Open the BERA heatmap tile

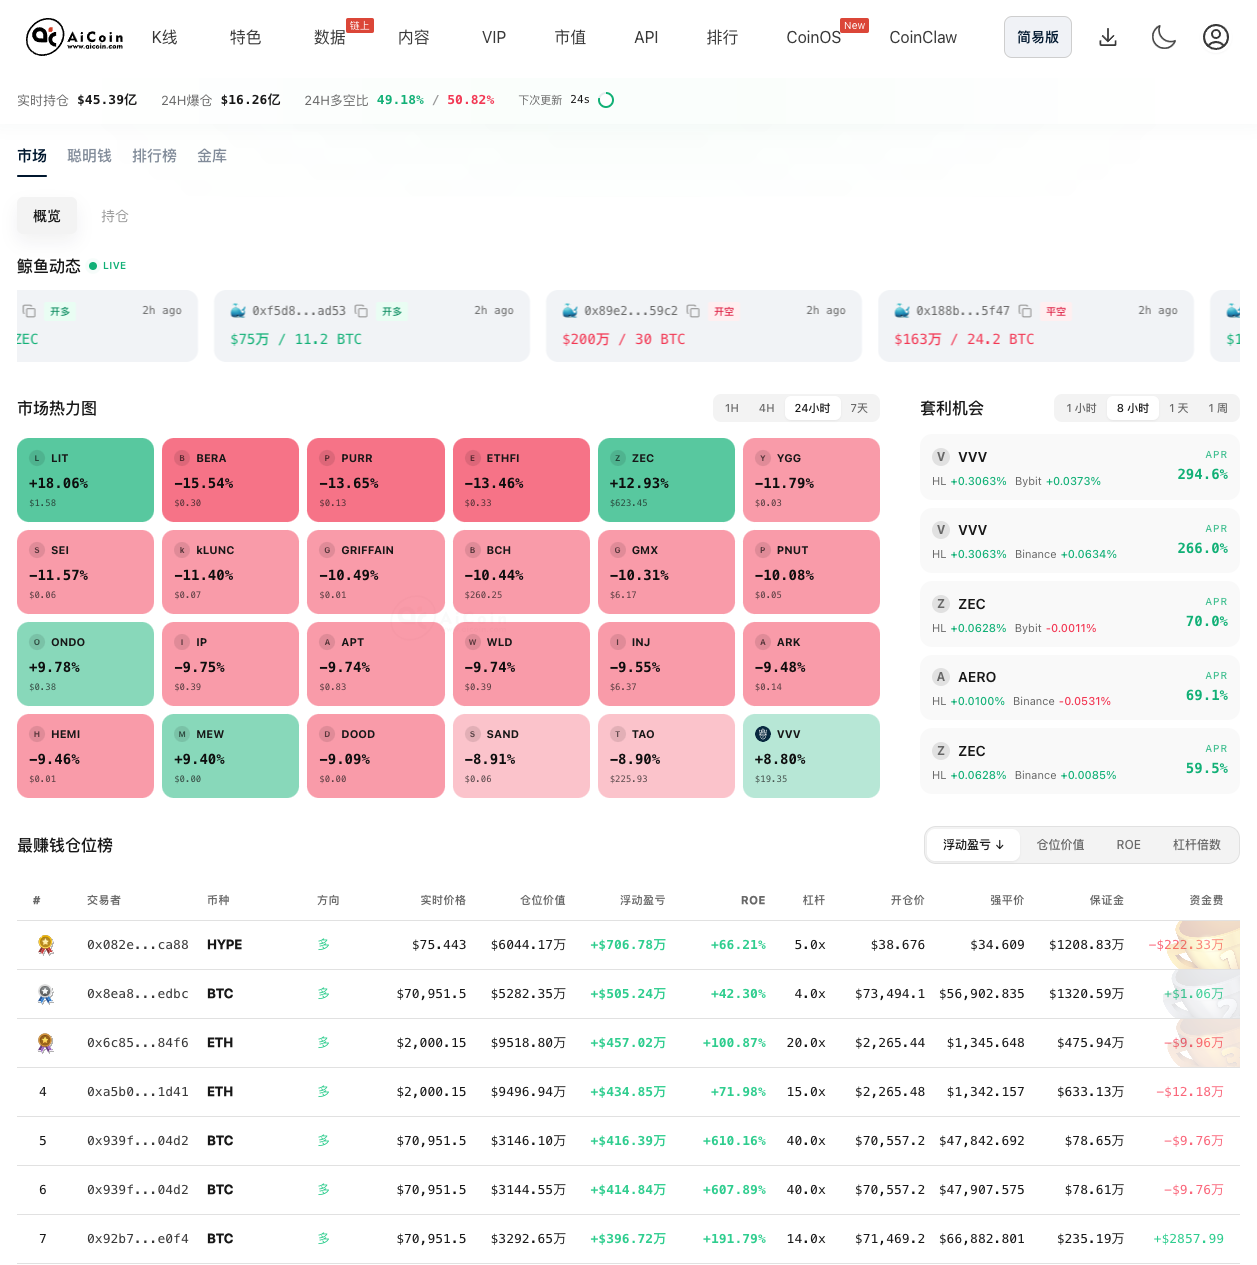coord(230,480)
